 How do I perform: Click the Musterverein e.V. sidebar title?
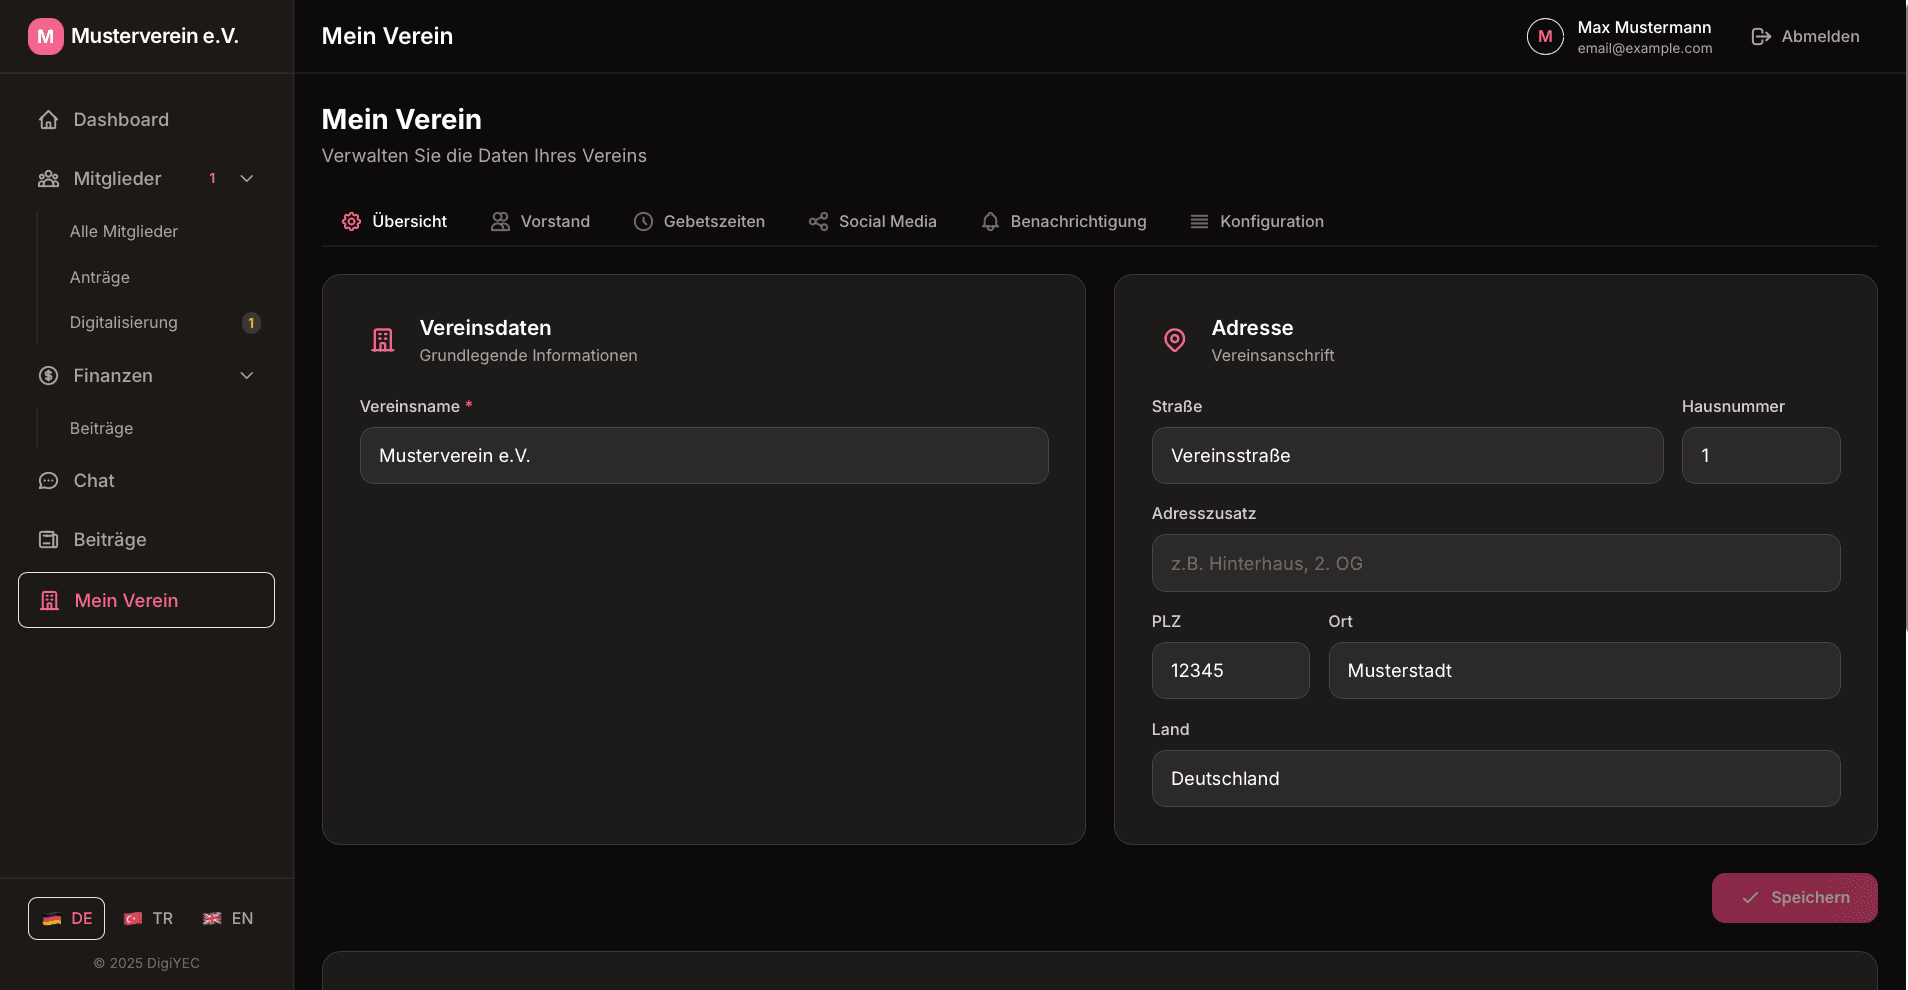coord(155,37)
